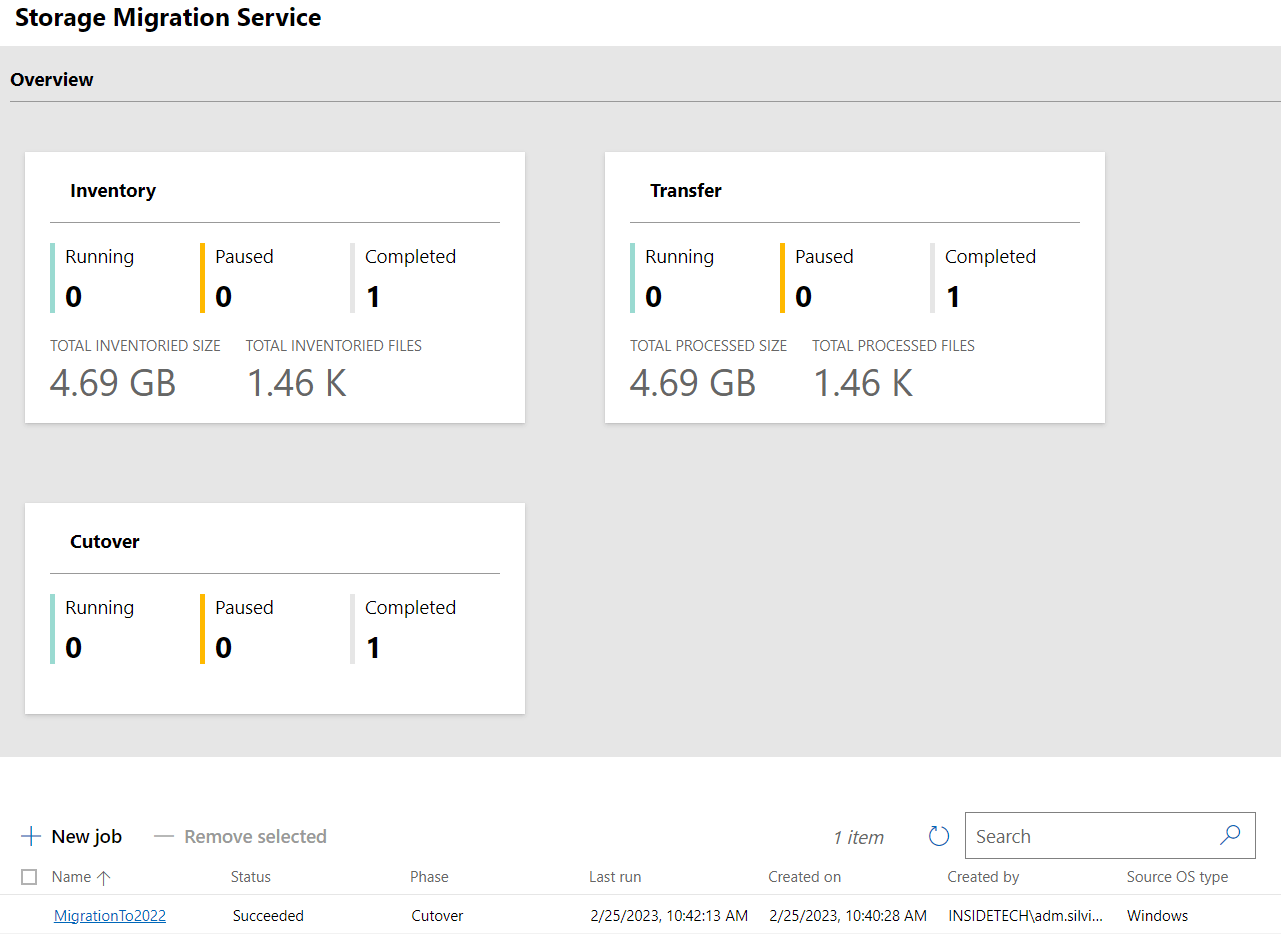Click the Completed count in the Inventory card
1281x950 pixels.
(x=373, y=296)
